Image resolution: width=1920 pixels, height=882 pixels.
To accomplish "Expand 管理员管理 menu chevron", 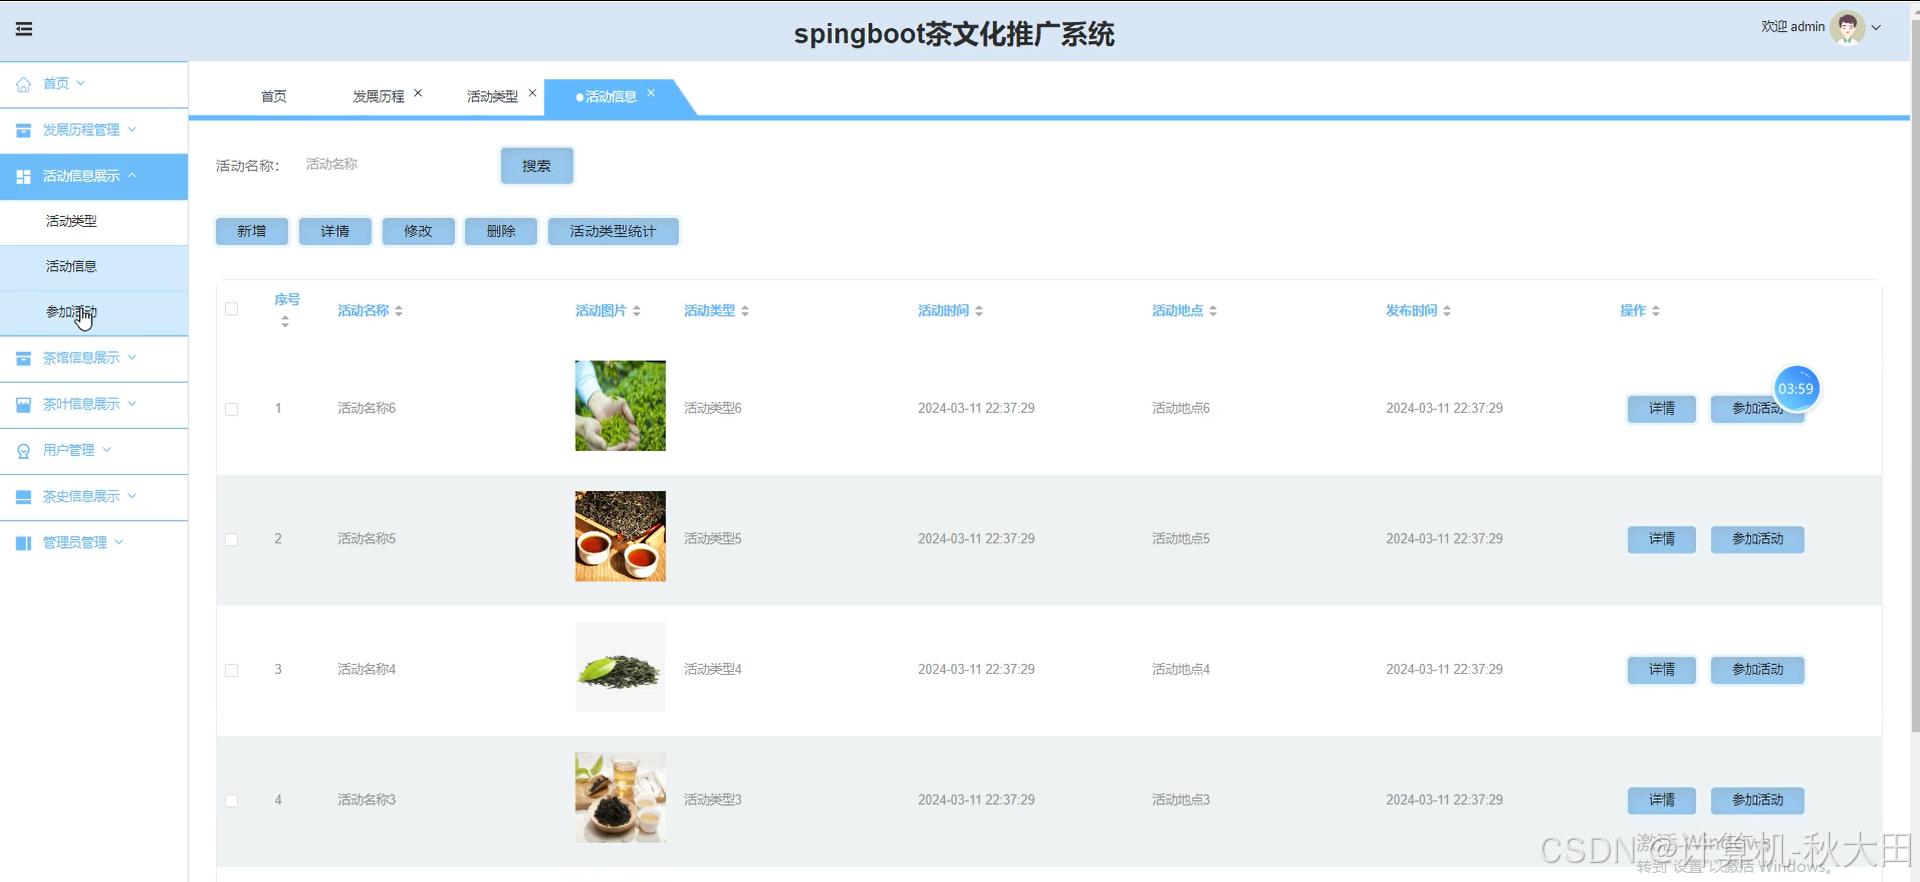I will coord(119,542).
